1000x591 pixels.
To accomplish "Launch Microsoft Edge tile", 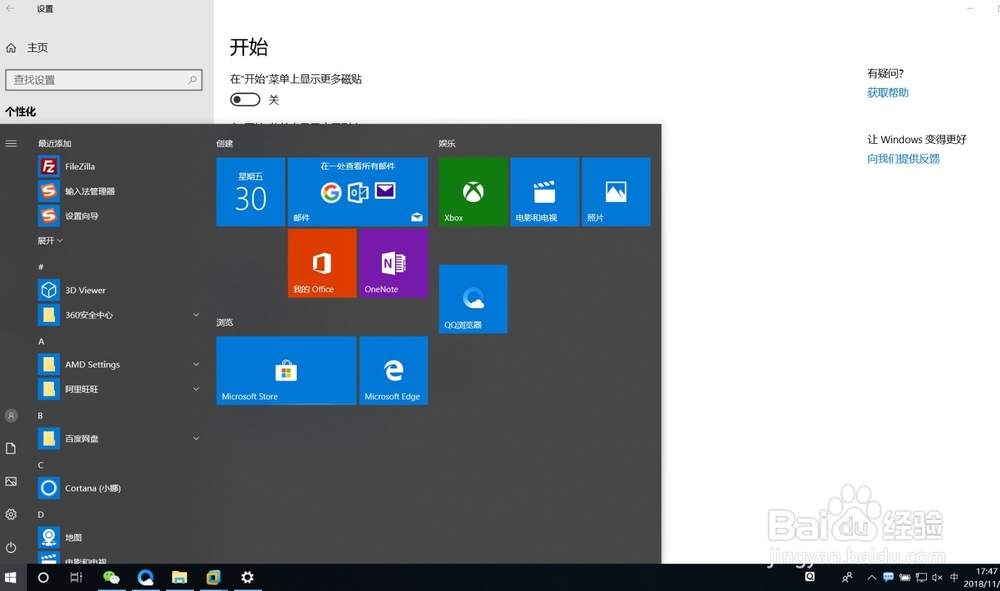I will point(393,370).
